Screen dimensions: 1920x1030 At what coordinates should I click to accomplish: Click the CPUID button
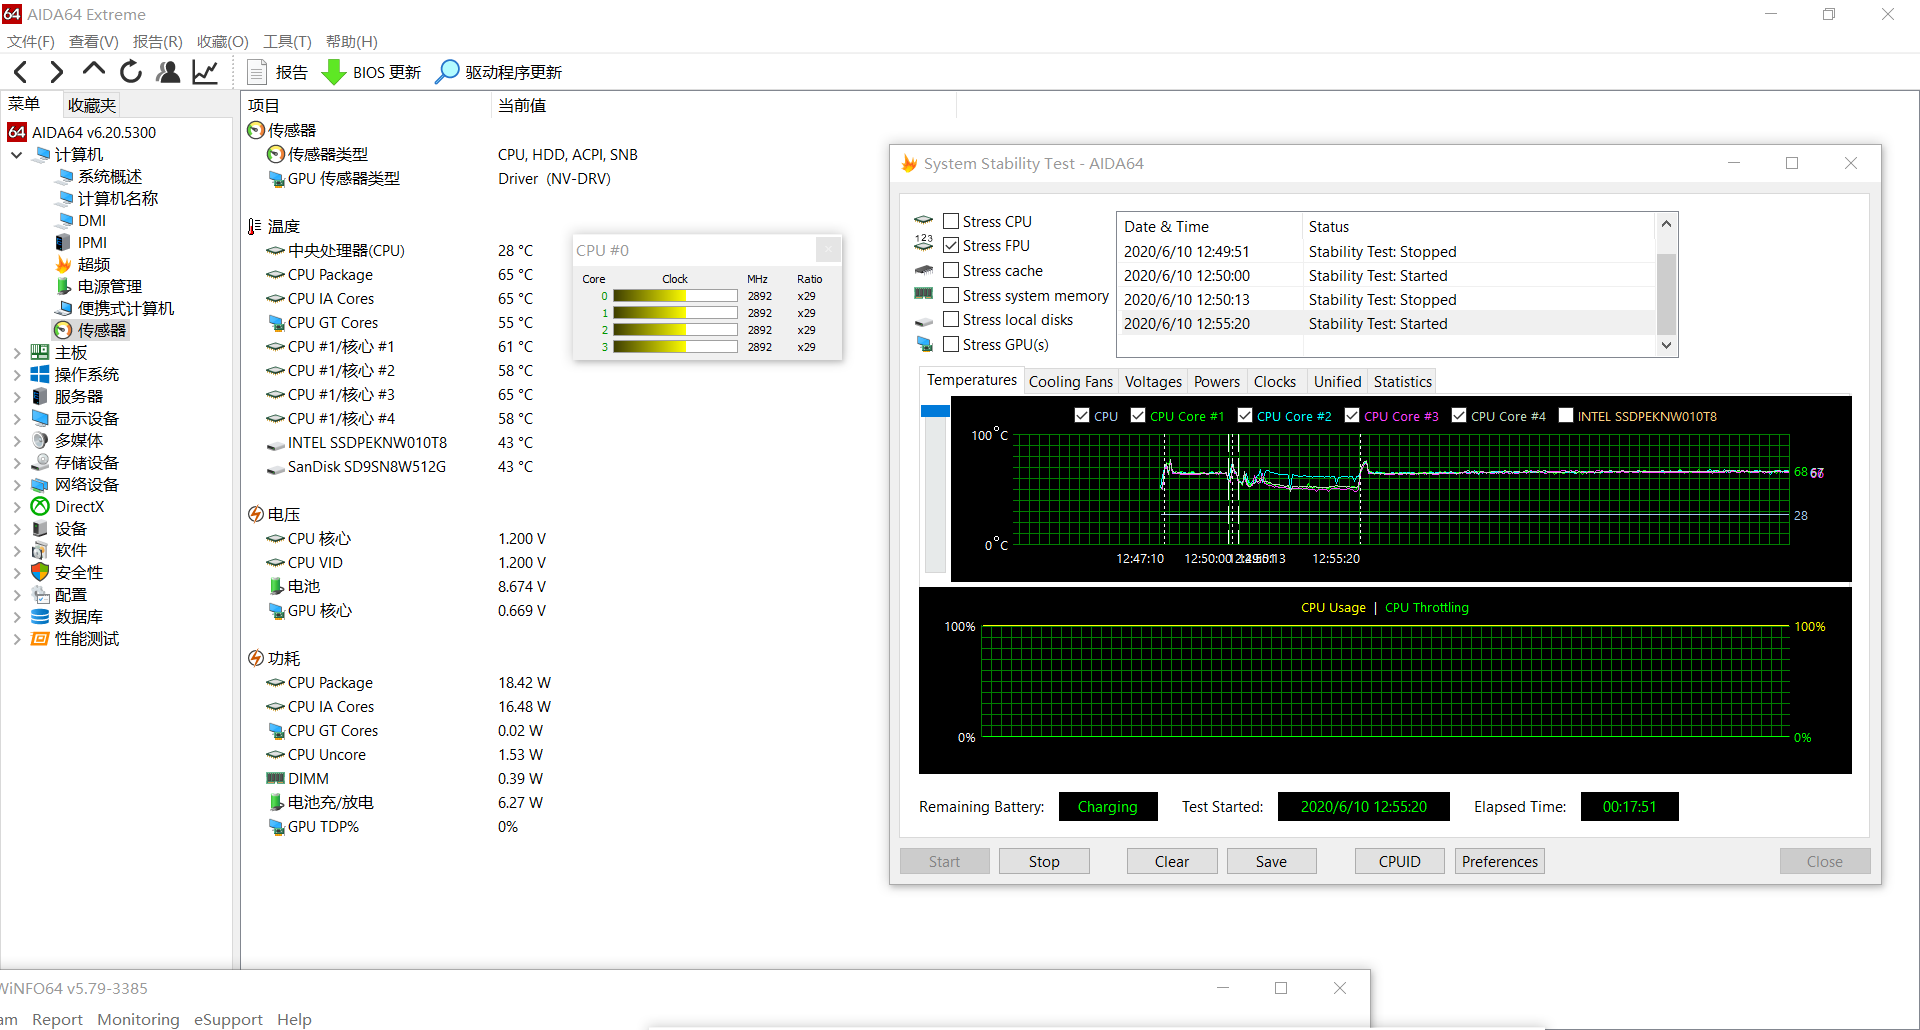tap(1399, 862)
